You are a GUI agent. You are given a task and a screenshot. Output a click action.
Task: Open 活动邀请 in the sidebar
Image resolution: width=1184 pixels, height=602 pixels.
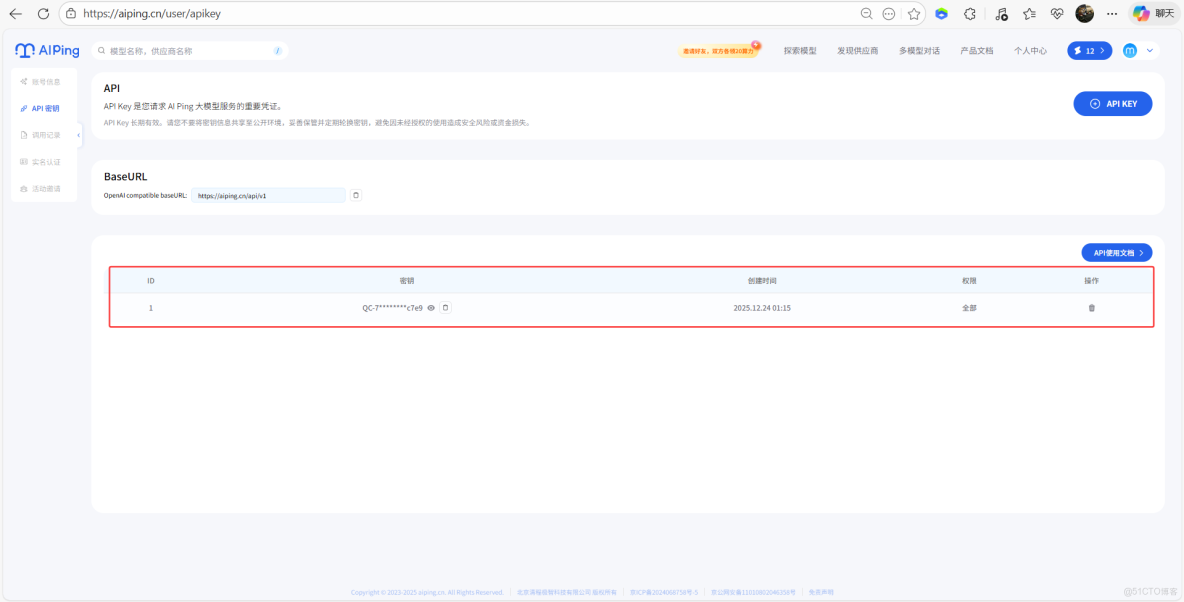pos(45,188)
